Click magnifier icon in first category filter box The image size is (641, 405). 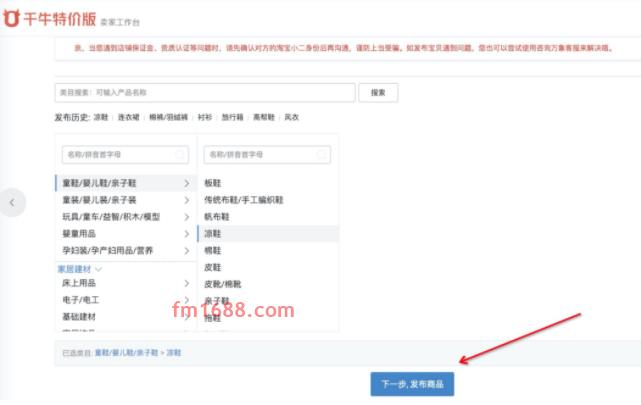pyautogui.click(x=180, y=154)
